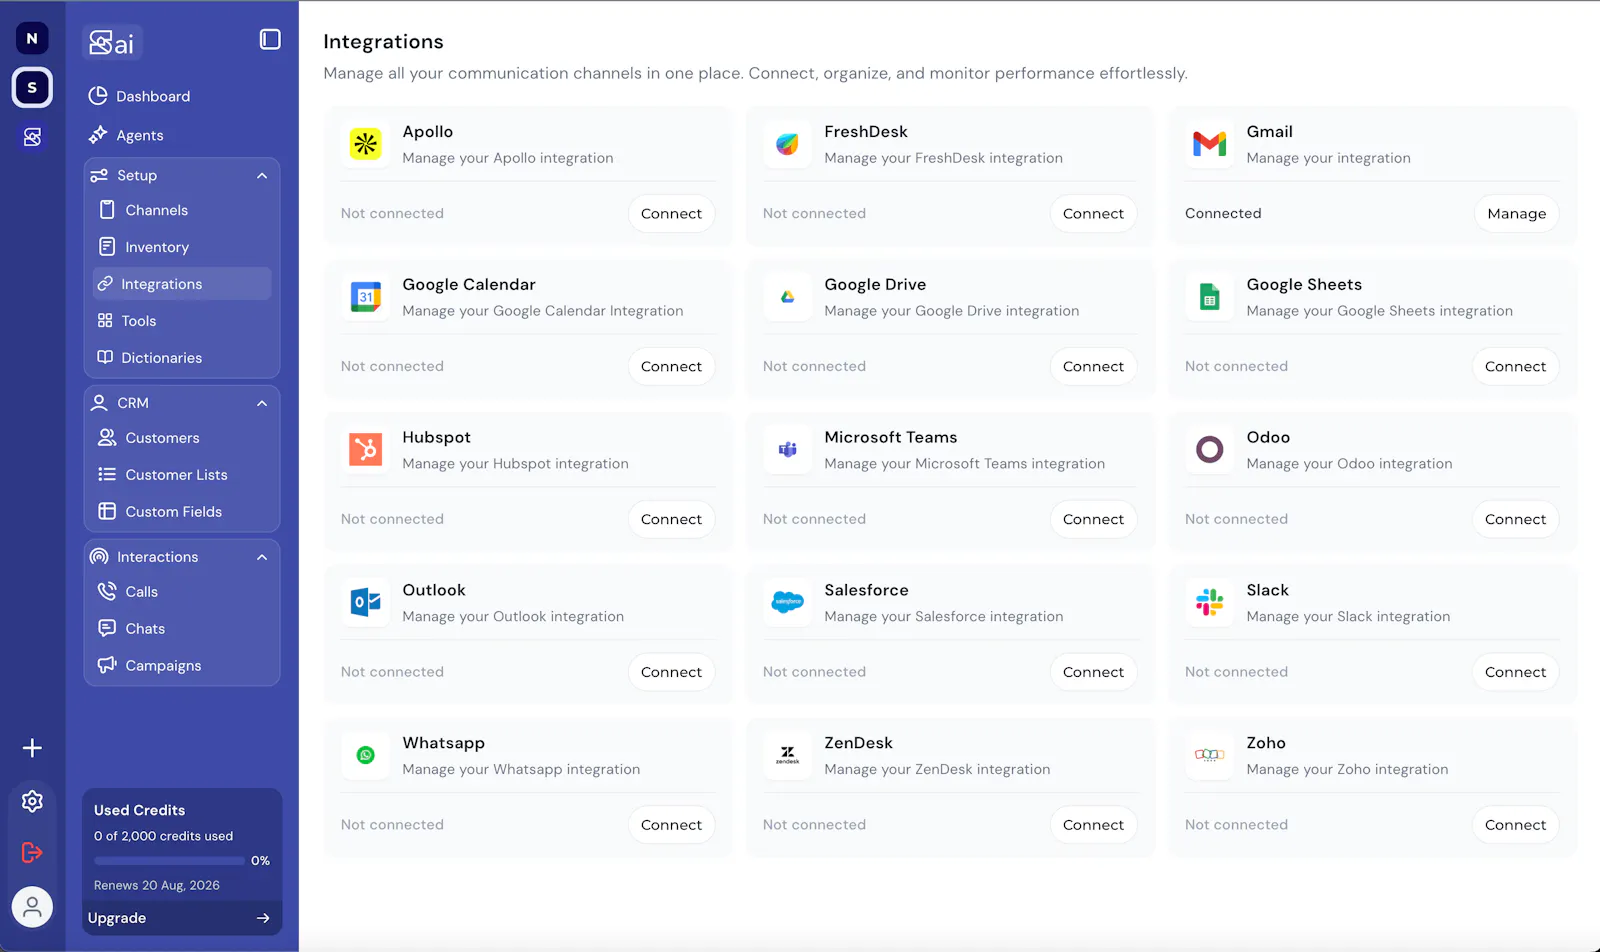
Task: Add a workspace with the plus icon
Action: click(32, 748)
